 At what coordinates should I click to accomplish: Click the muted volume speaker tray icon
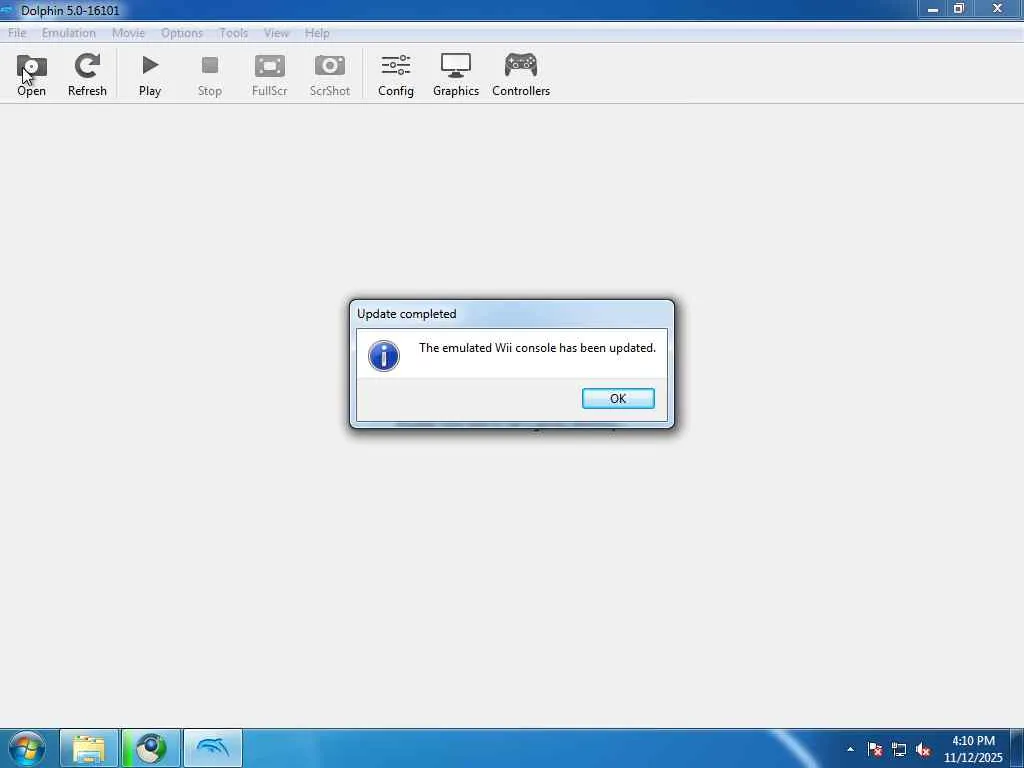tap(923, 749)
